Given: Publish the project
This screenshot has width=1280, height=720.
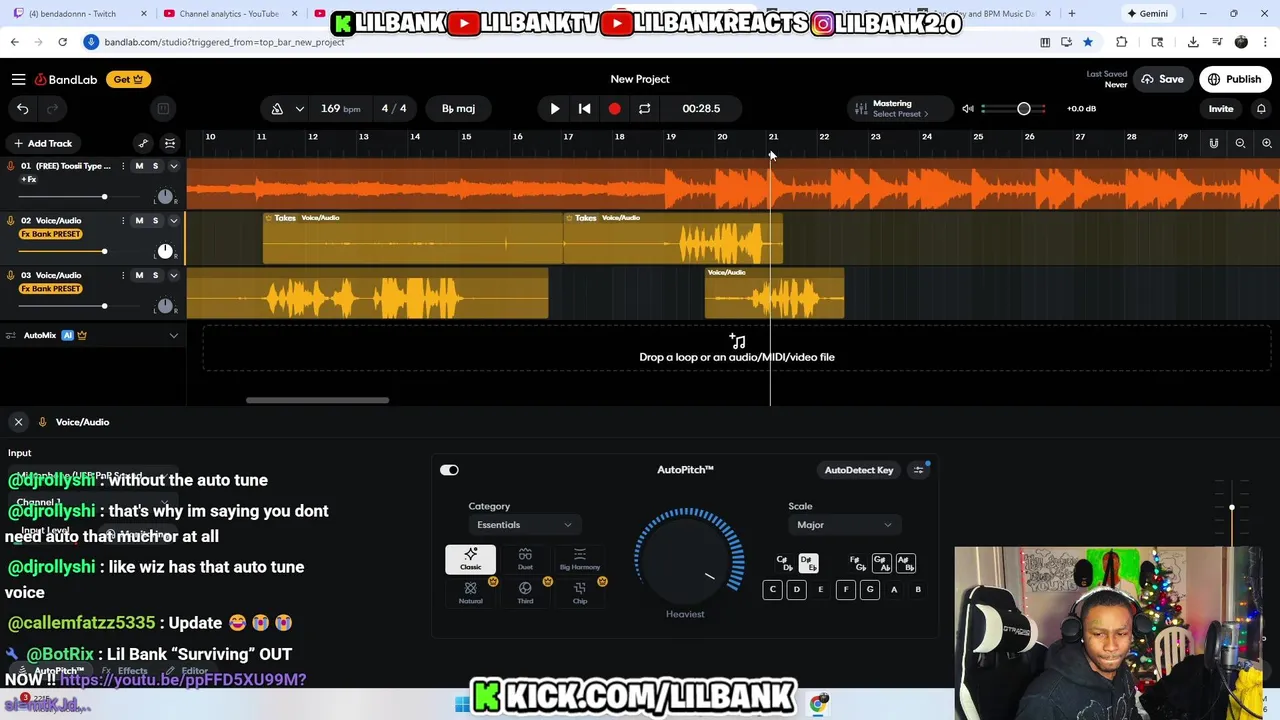Looking at the screenshot, I should point(1235,79).
